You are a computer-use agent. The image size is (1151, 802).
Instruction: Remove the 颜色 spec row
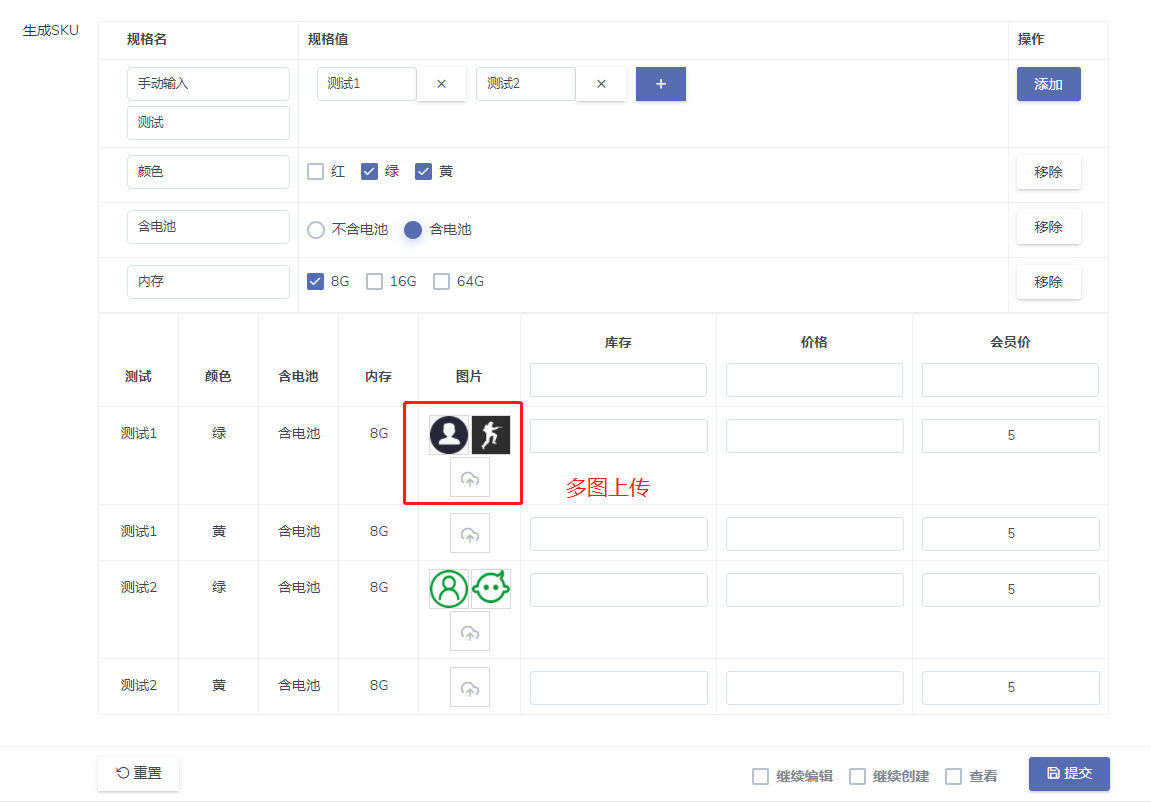pos(1048,172)
